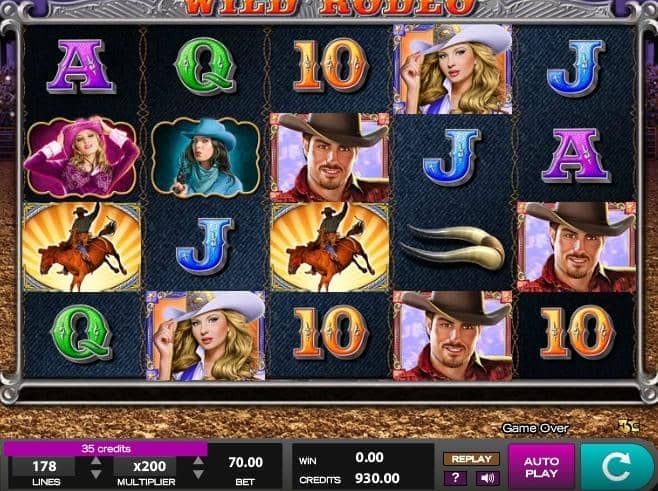
Task: Increase the bet multiplier
Action: [198, 461]
